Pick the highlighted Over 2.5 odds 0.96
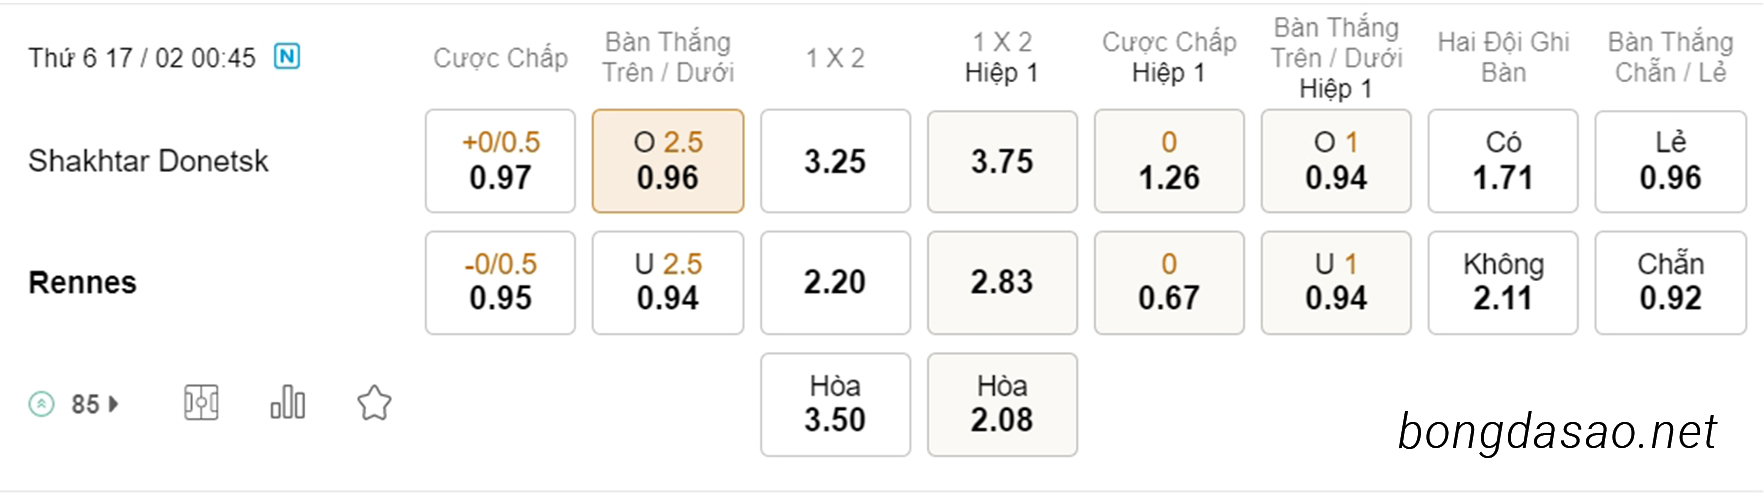This screenshot has height=502, width=1764. (x=668, y=161)
